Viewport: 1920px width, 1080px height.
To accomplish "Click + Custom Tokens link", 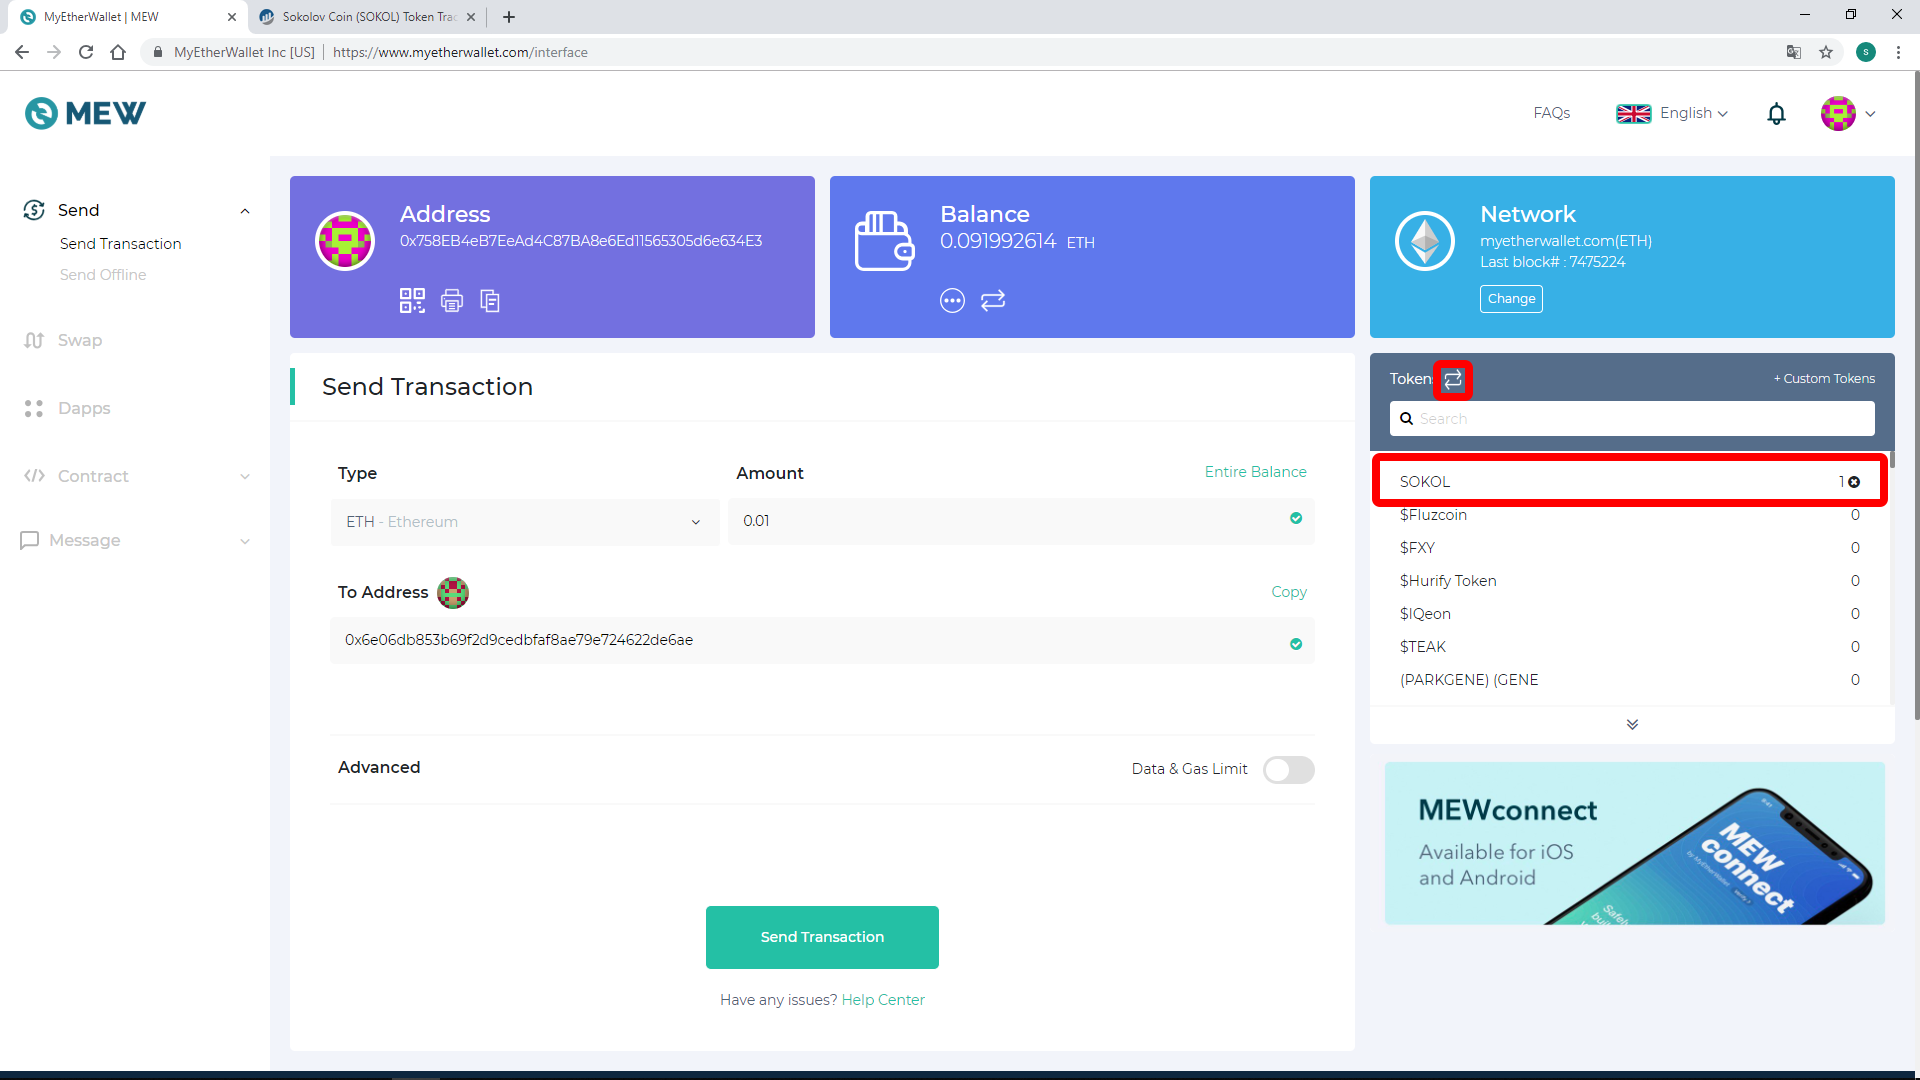I will [1824, 379].
